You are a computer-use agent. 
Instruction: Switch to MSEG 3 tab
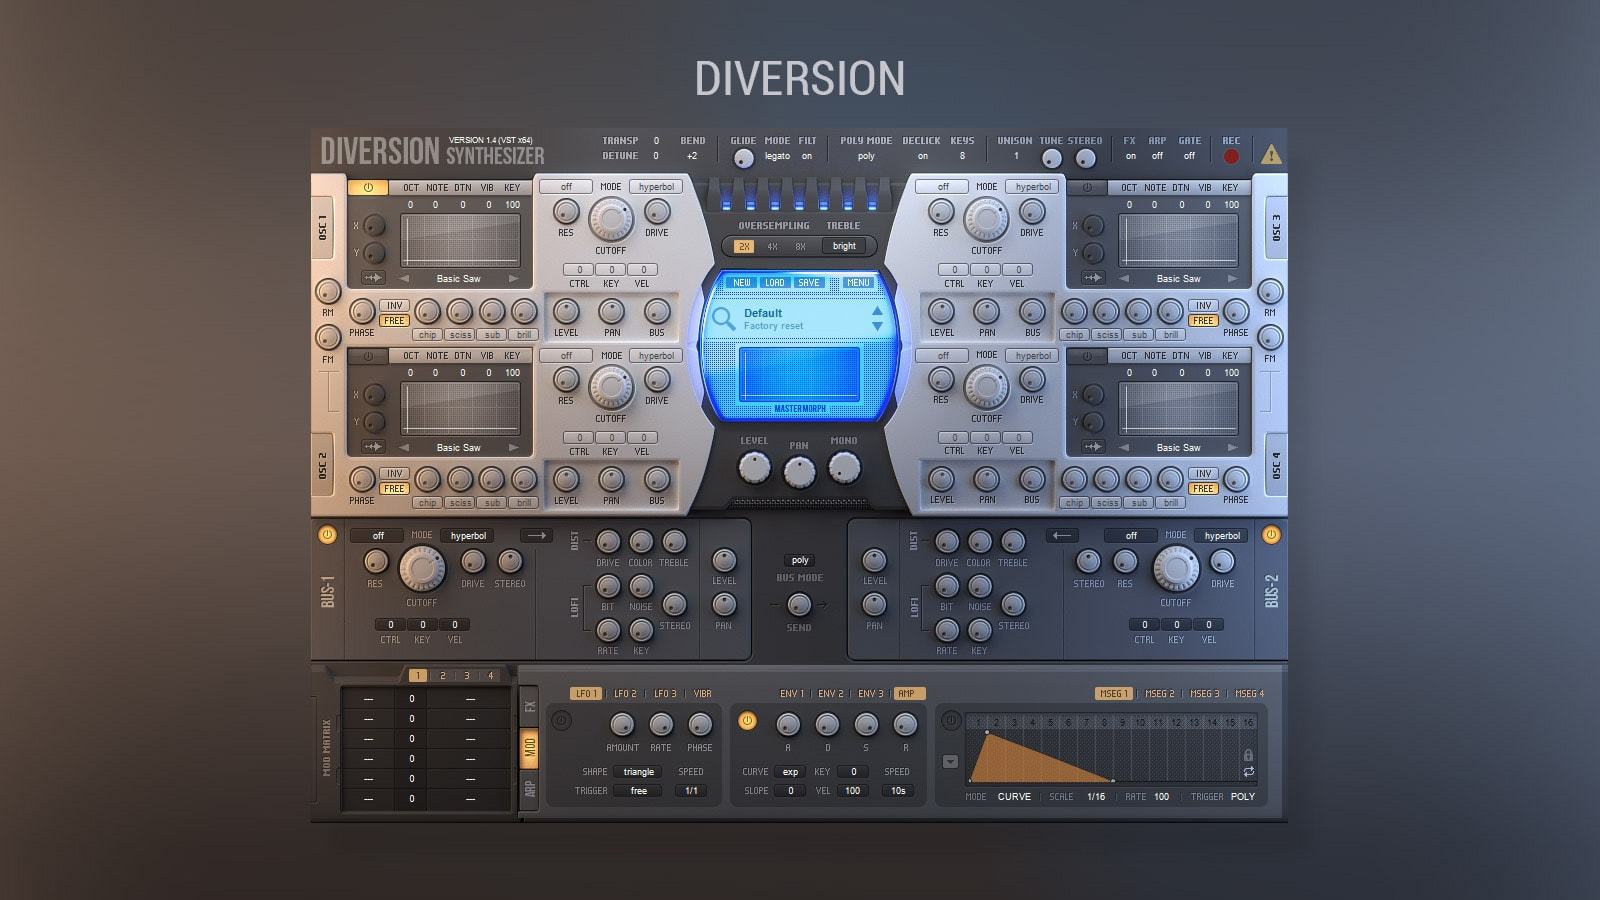click(1204, 693)
